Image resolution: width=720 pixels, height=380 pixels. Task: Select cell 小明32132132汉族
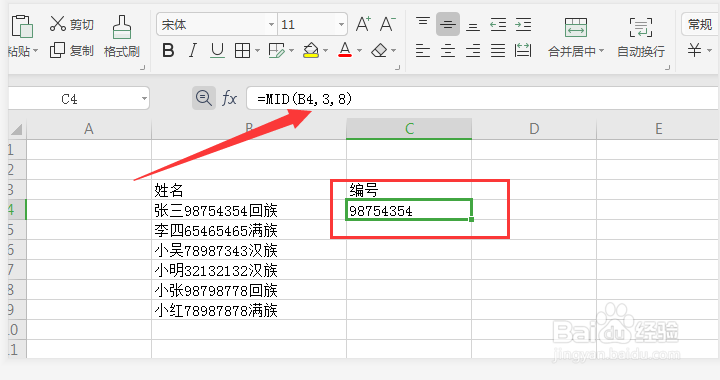[x=249, y=270]
